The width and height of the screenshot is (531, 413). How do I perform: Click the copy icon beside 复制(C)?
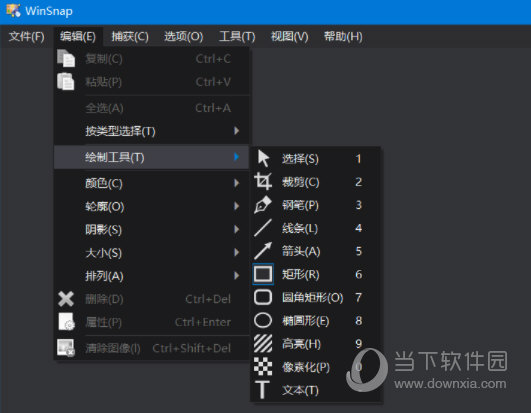66,59
